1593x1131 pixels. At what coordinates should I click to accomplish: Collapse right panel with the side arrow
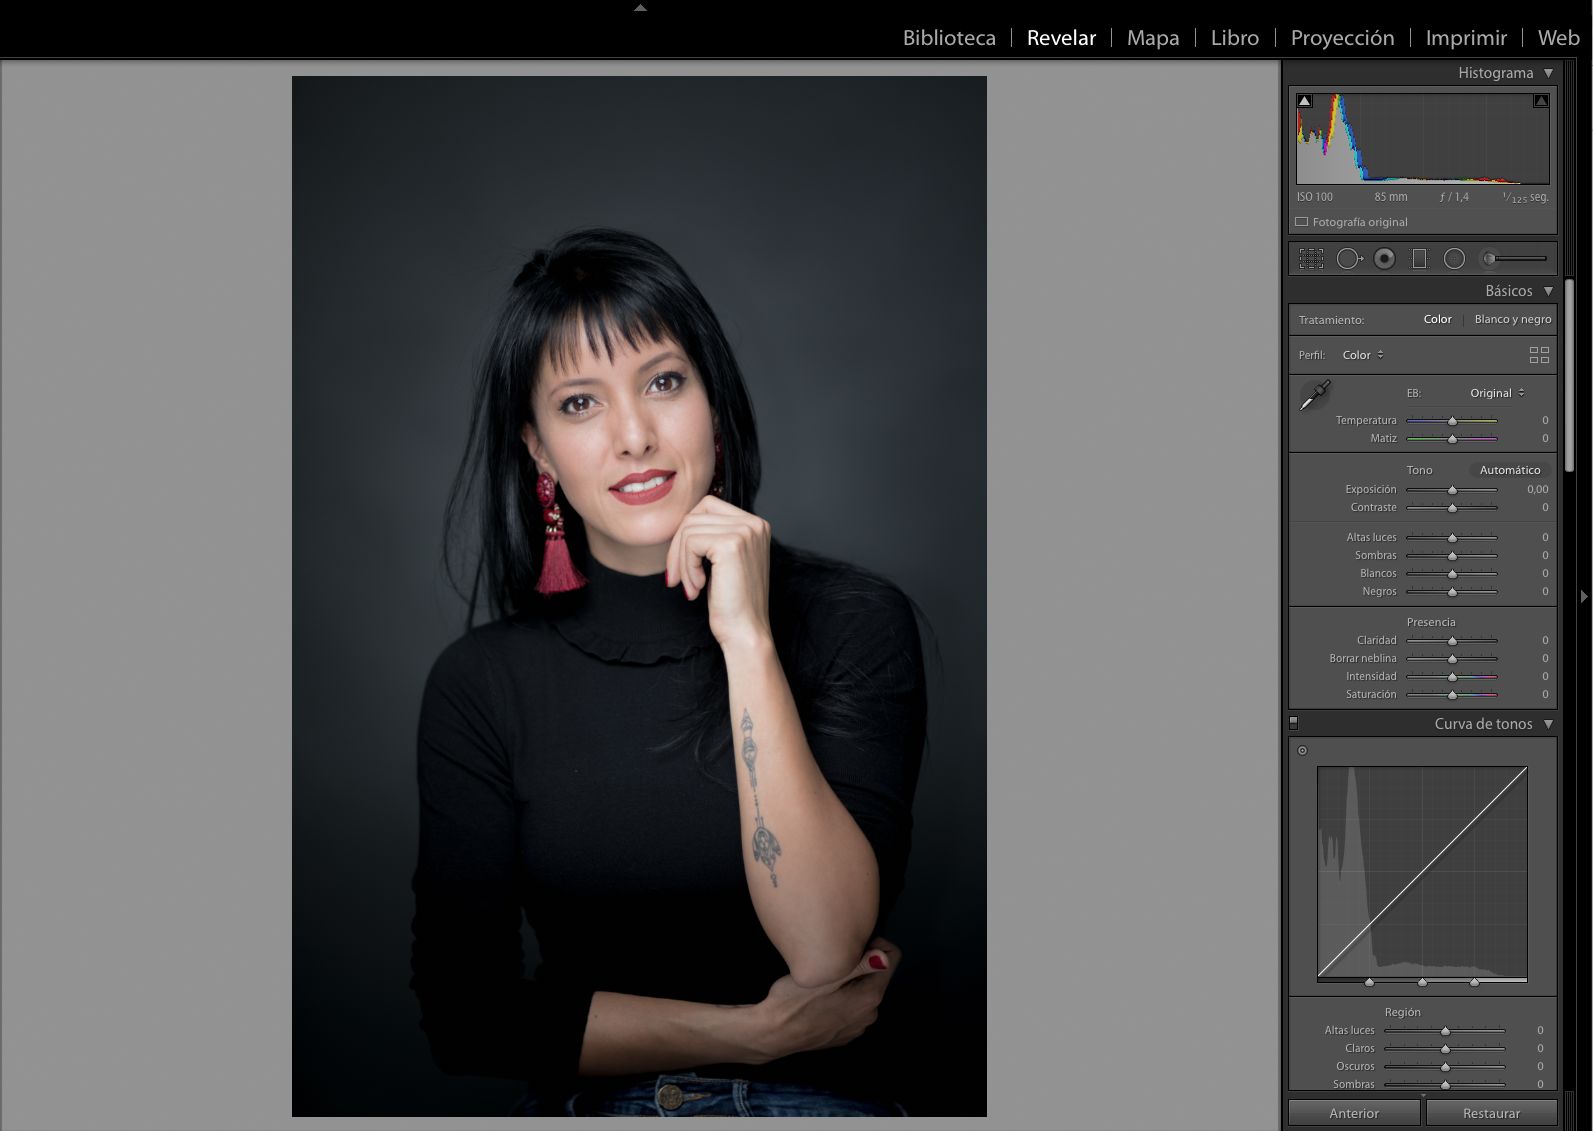tap(1584, 597)
